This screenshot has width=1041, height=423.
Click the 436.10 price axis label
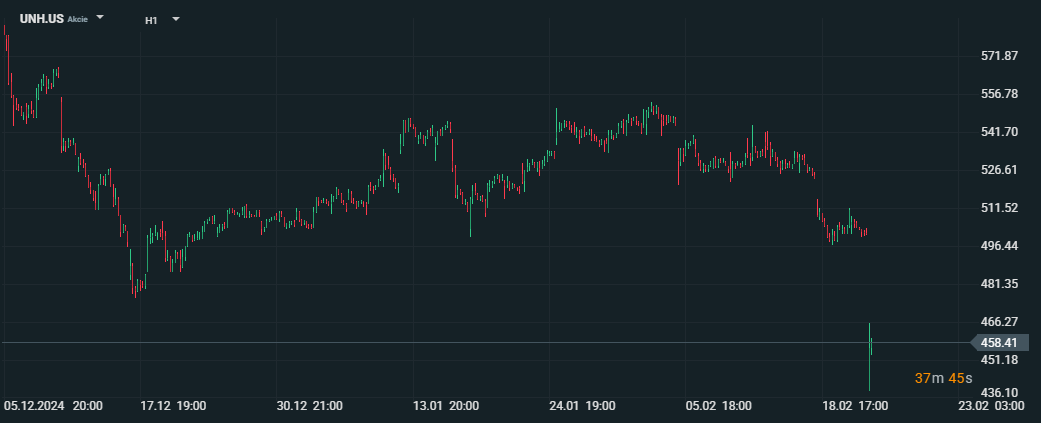point(999,393)
